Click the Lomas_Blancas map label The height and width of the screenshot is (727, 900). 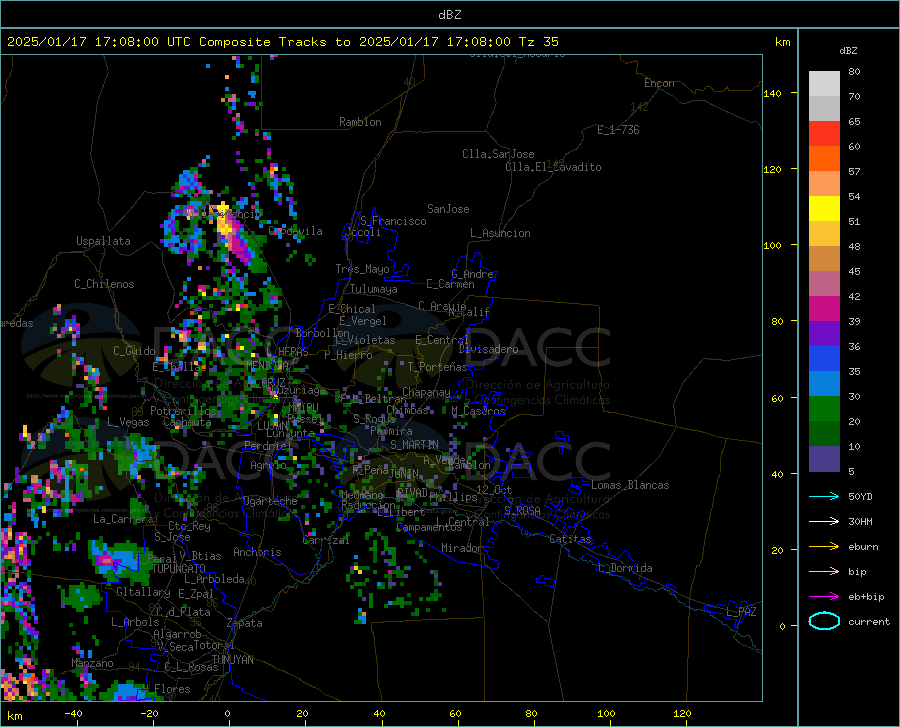pyautogui.click(x=630, y=485)
